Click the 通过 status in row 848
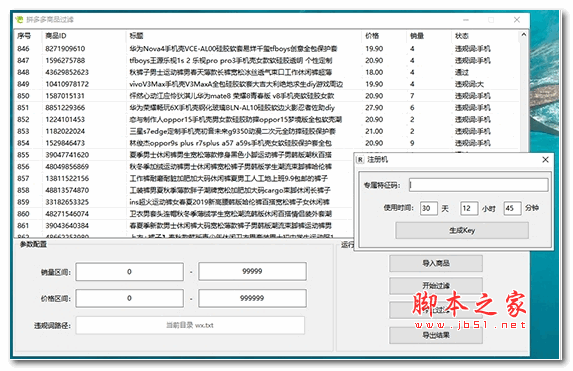 462,72
